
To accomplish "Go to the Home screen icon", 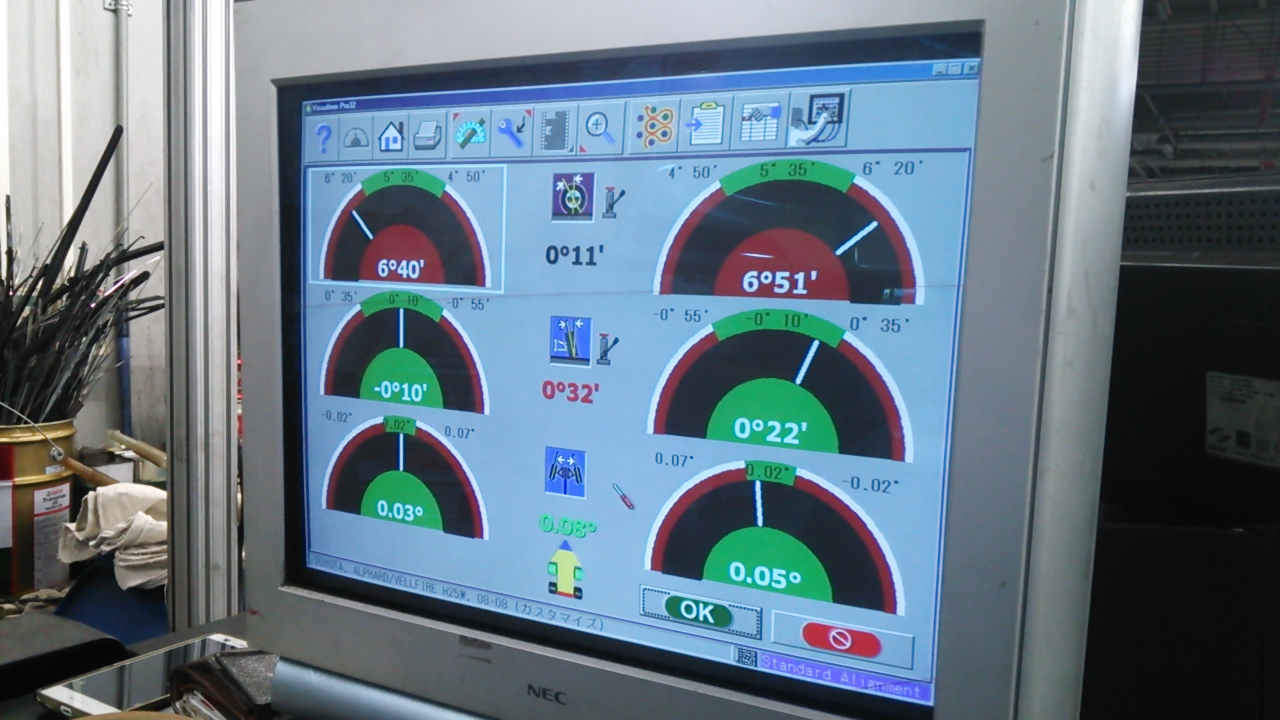I will [391, 135].
